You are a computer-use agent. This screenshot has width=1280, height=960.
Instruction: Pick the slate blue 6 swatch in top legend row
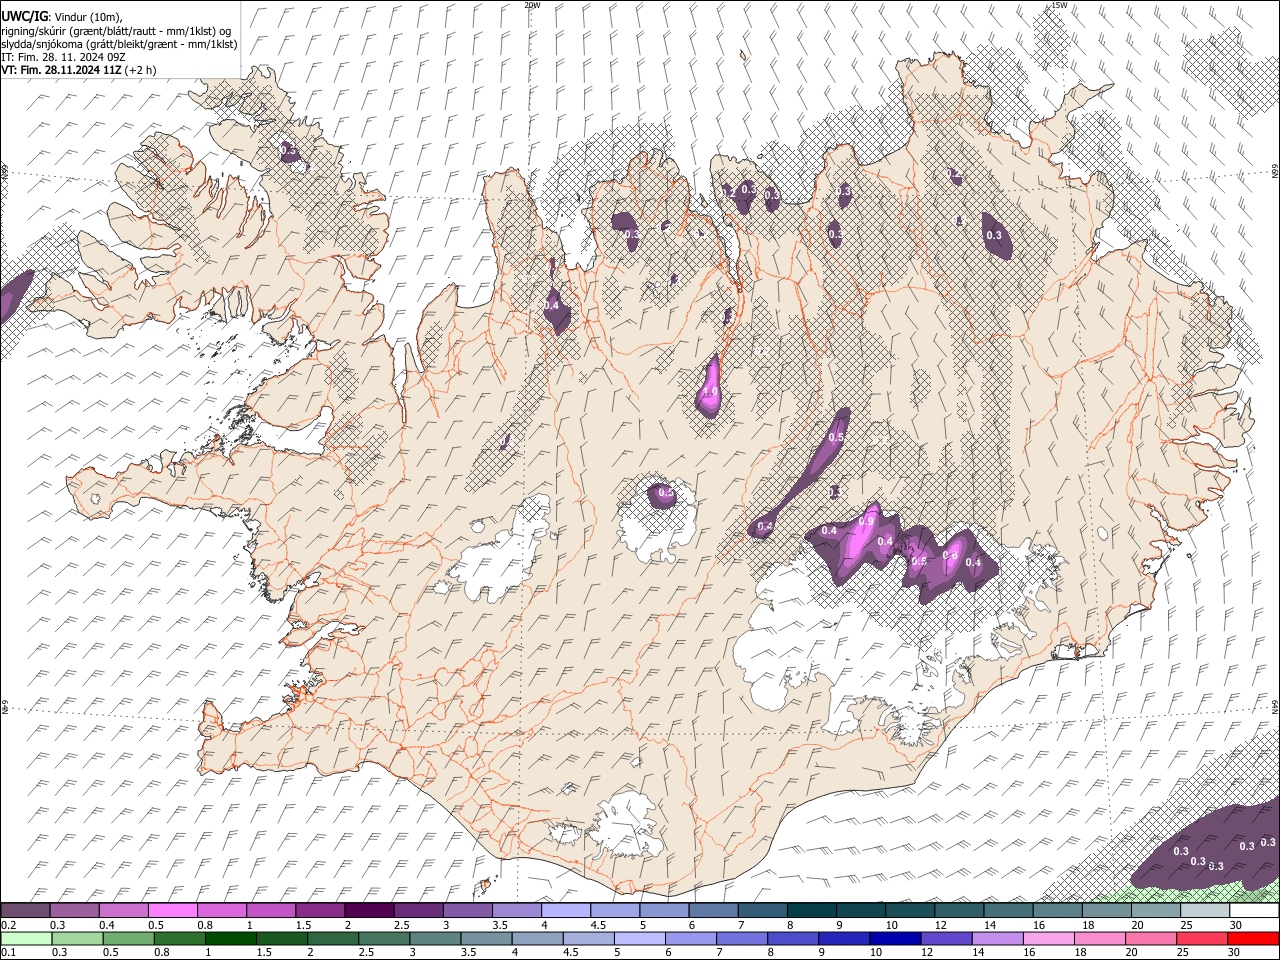(714, 911)
